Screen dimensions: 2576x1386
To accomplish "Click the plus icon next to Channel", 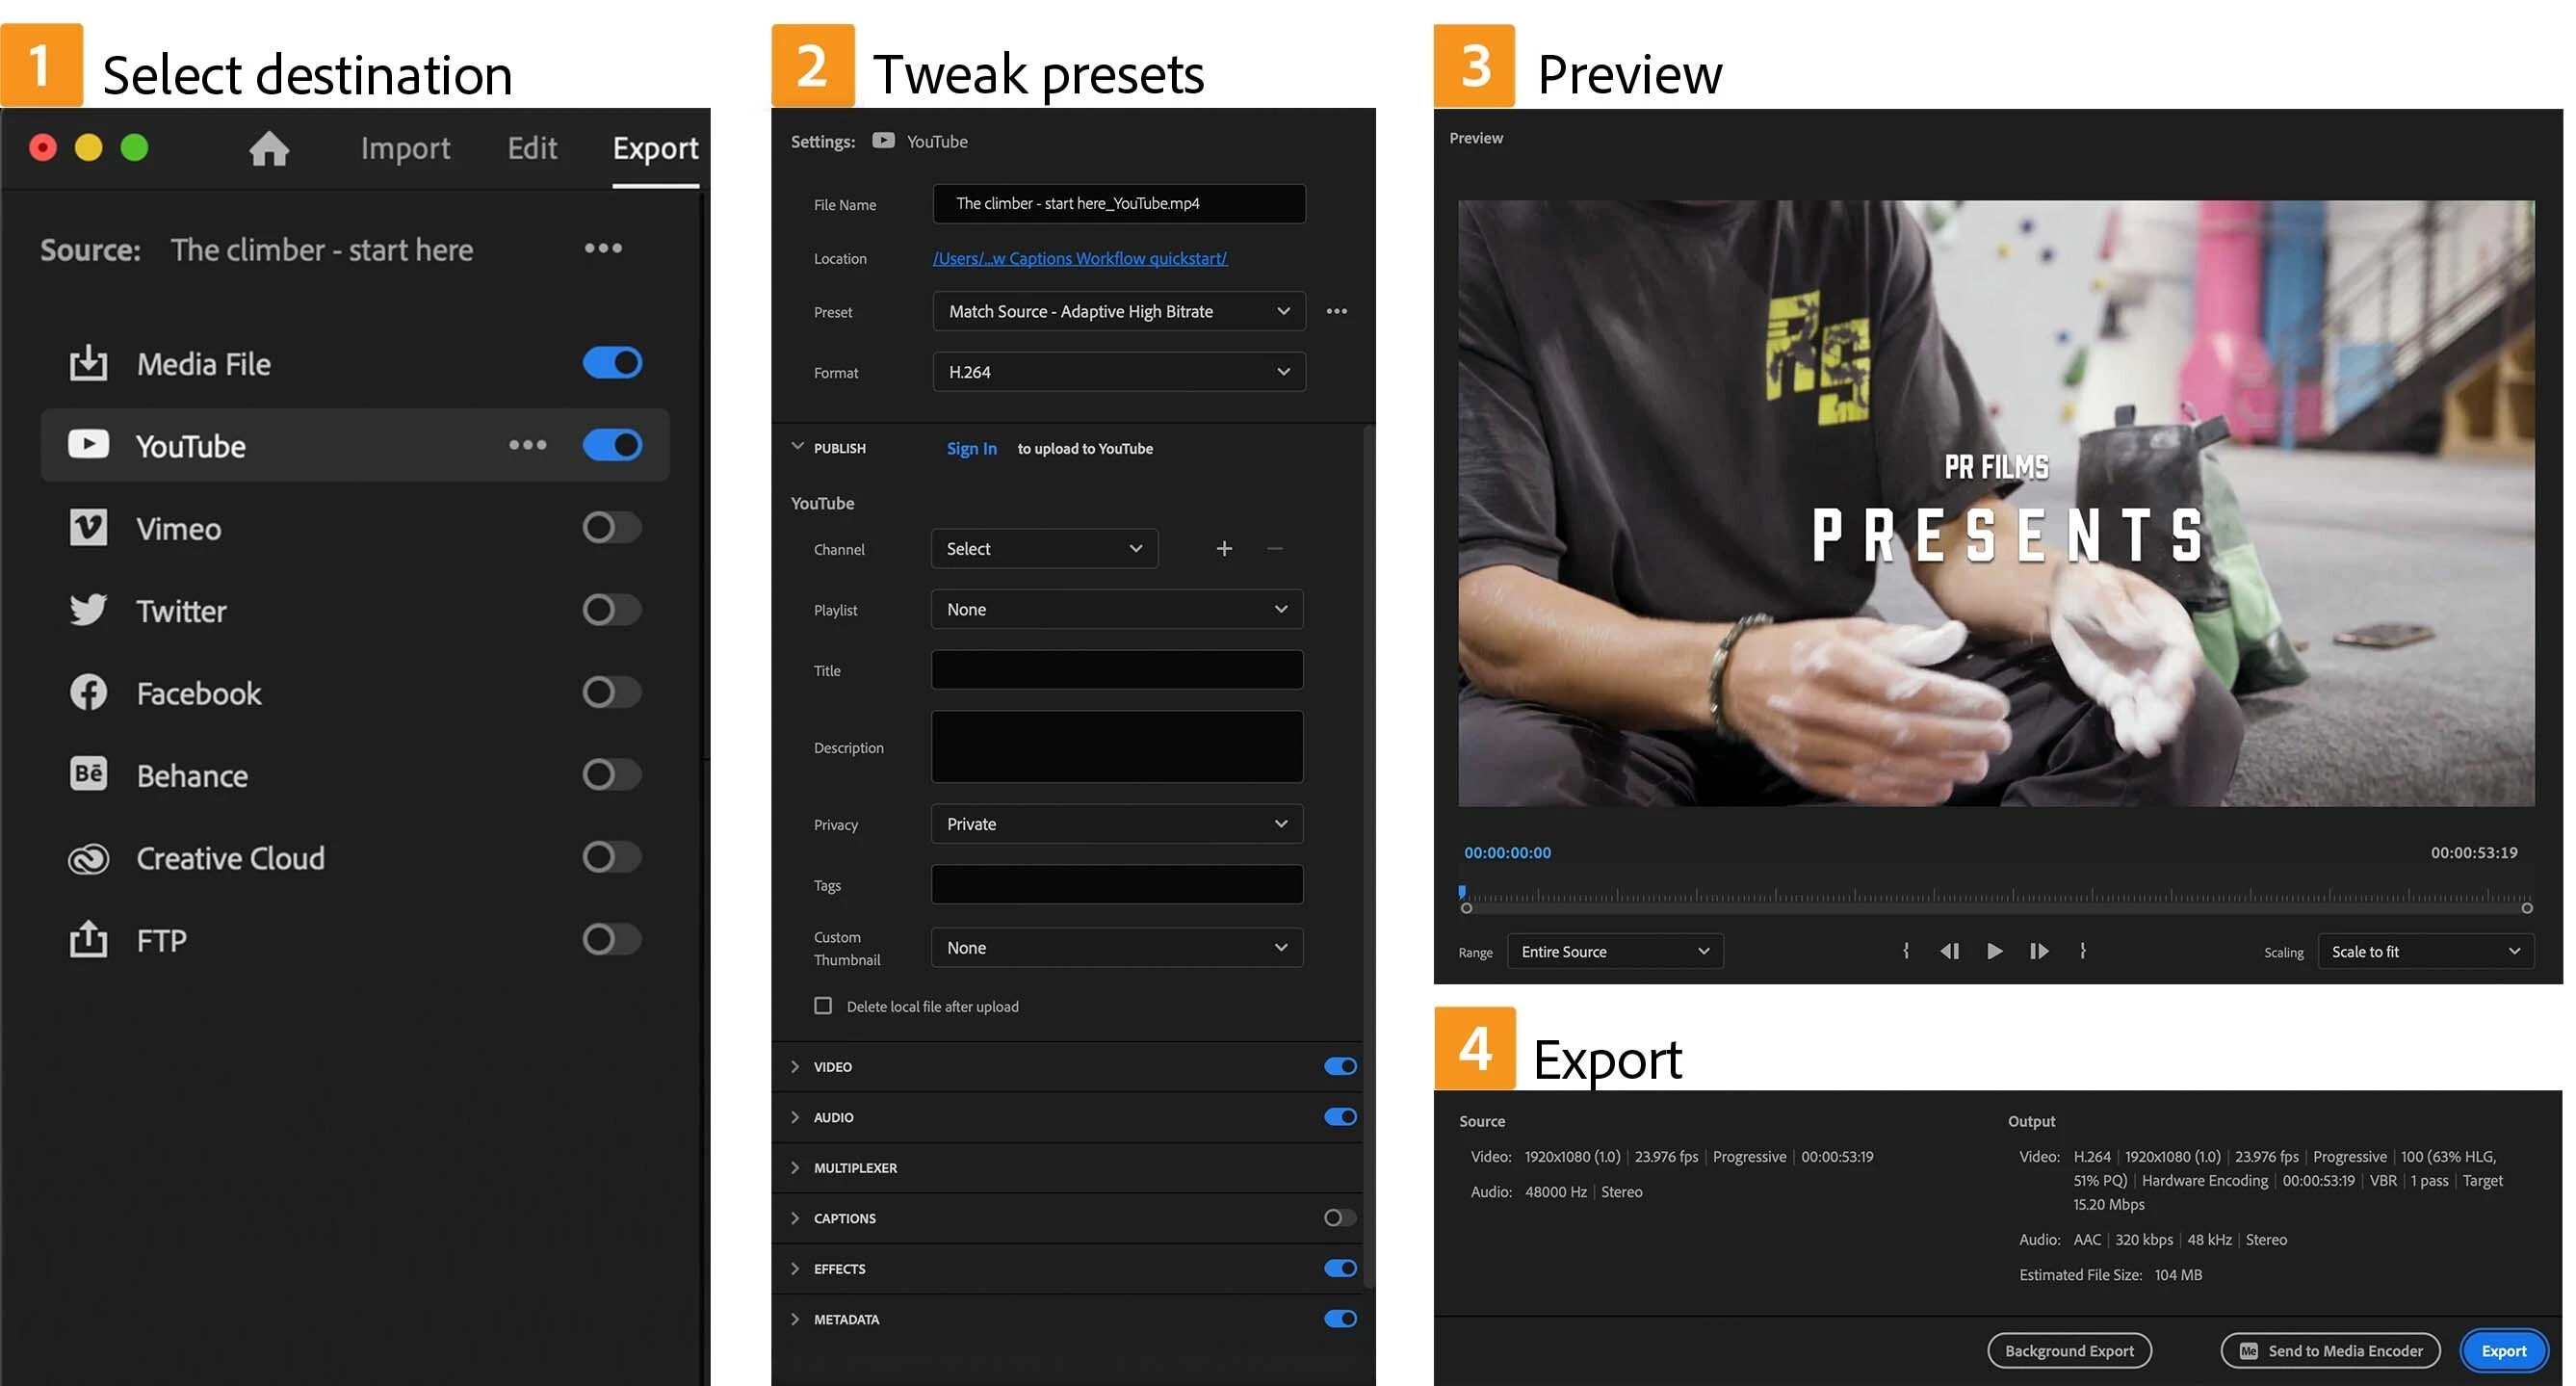I will (1223, 549).
